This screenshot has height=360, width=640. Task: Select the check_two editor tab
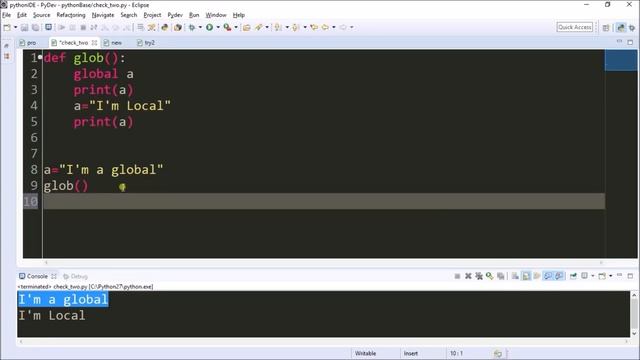pyautogui.click(x=73, y=42)
